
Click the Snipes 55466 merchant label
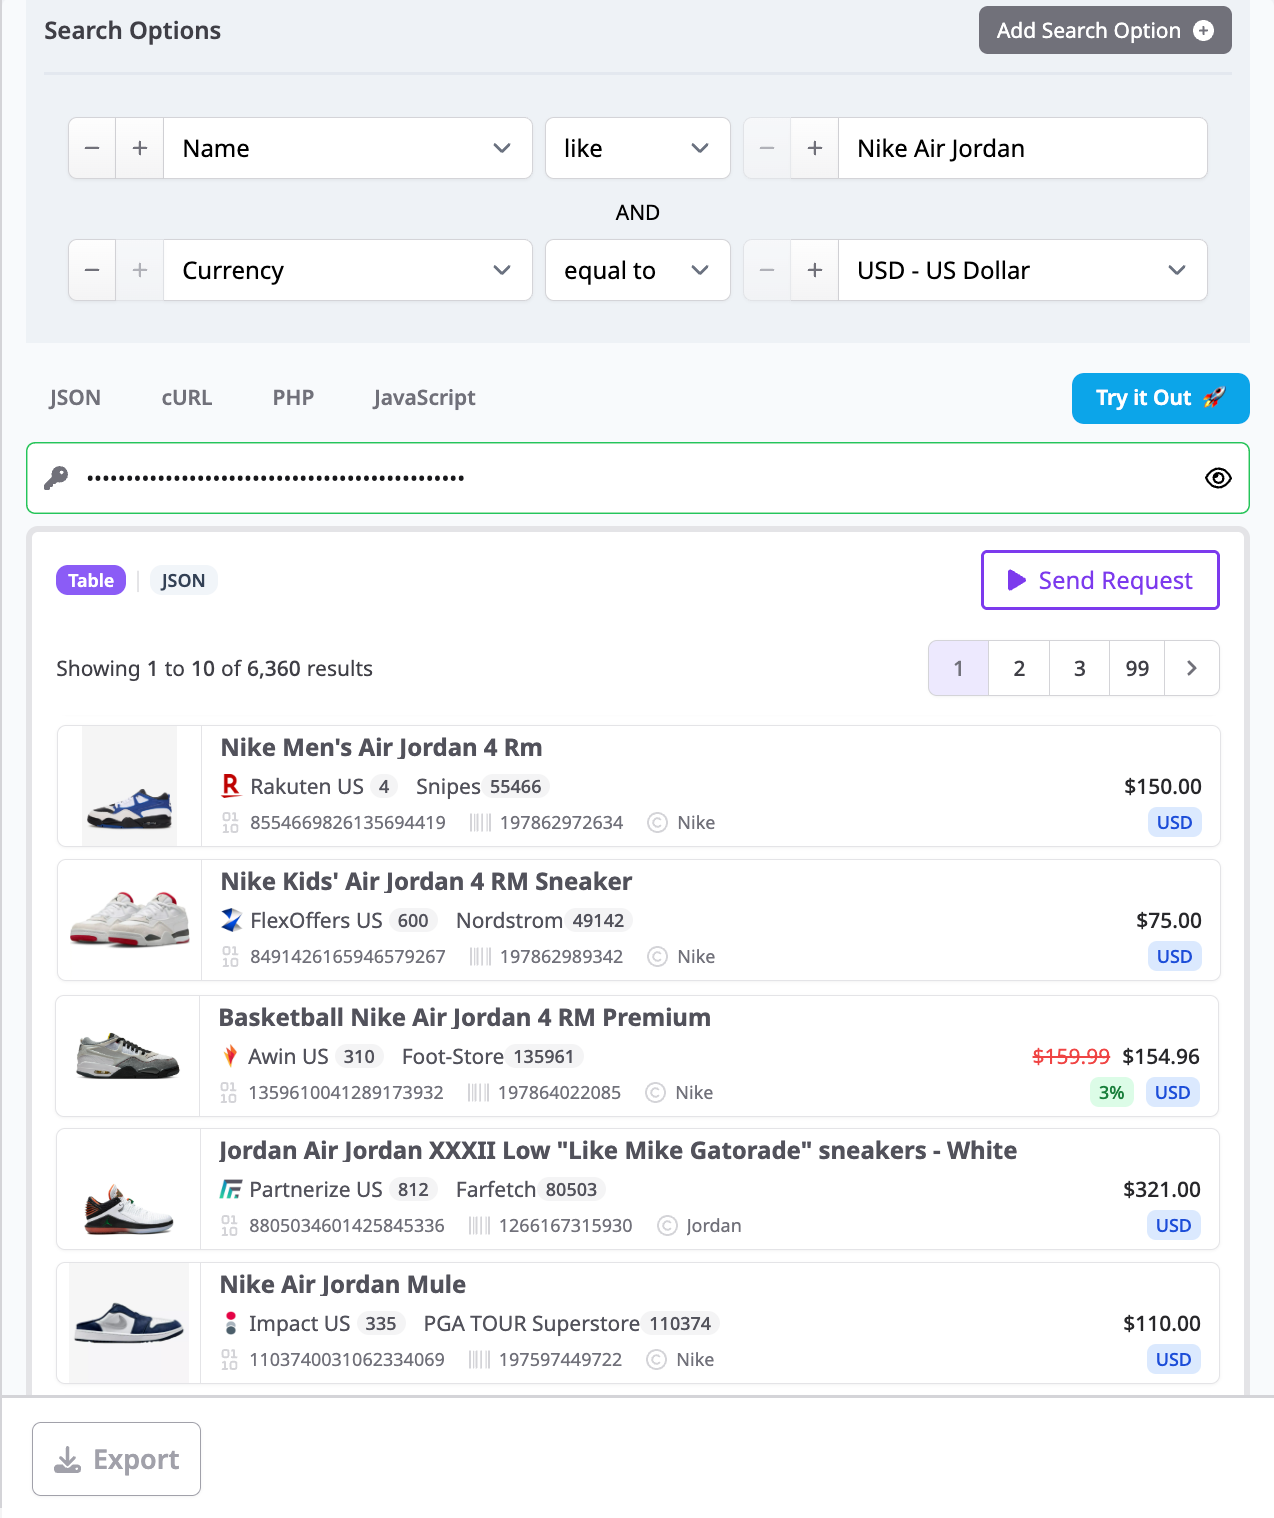click(x=483, y=787)
